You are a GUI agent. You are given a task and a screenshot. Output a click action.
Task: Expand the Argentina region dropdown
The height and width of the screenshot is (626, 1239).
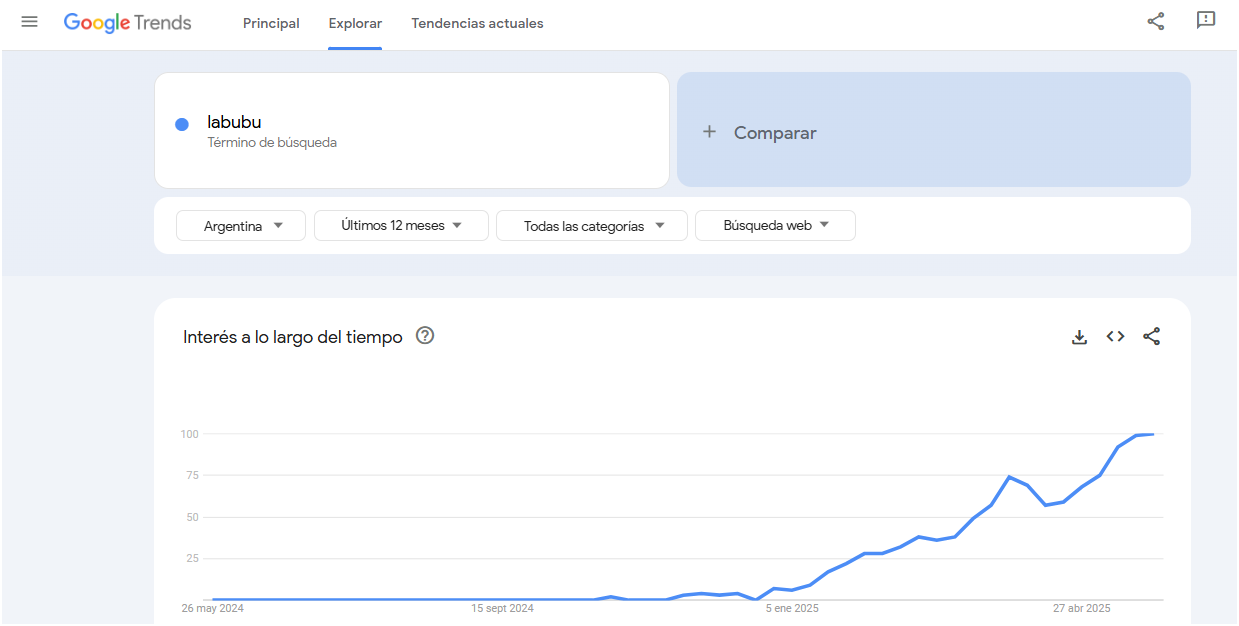tap(241, 226)
